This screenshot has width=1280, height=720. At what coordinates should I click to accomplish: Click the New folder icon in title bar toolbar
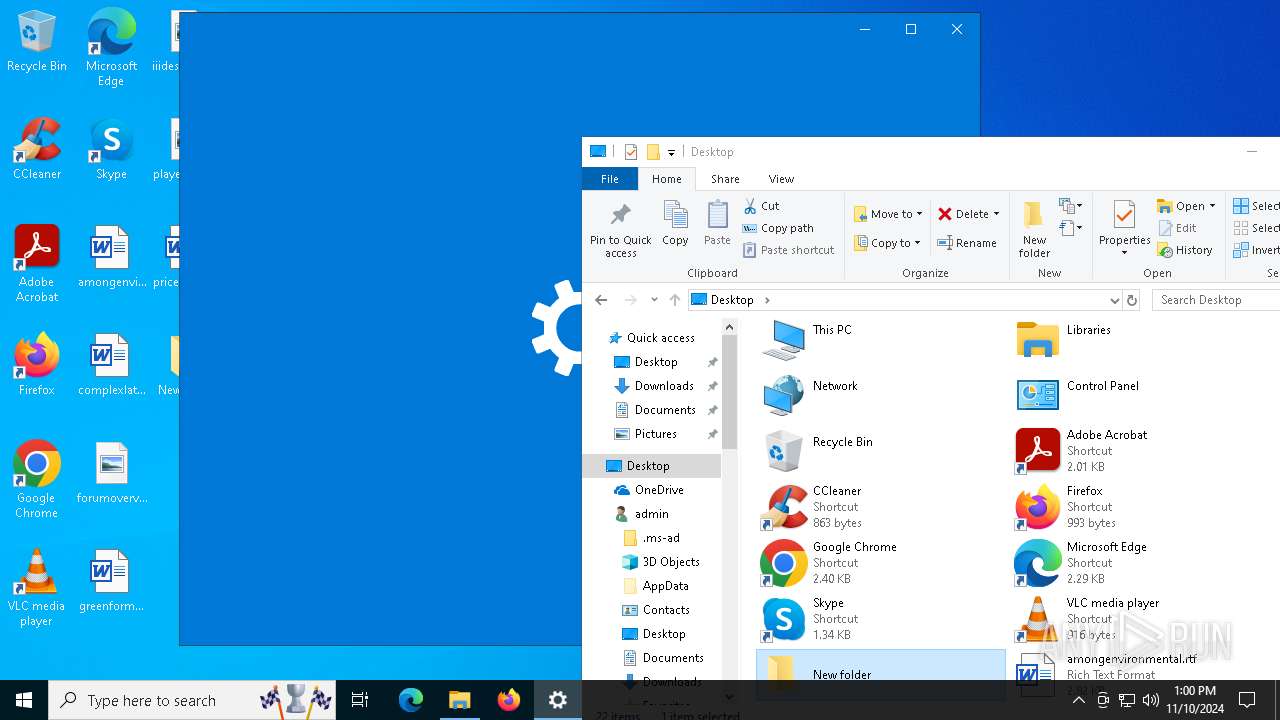click(x=653, y=152)
